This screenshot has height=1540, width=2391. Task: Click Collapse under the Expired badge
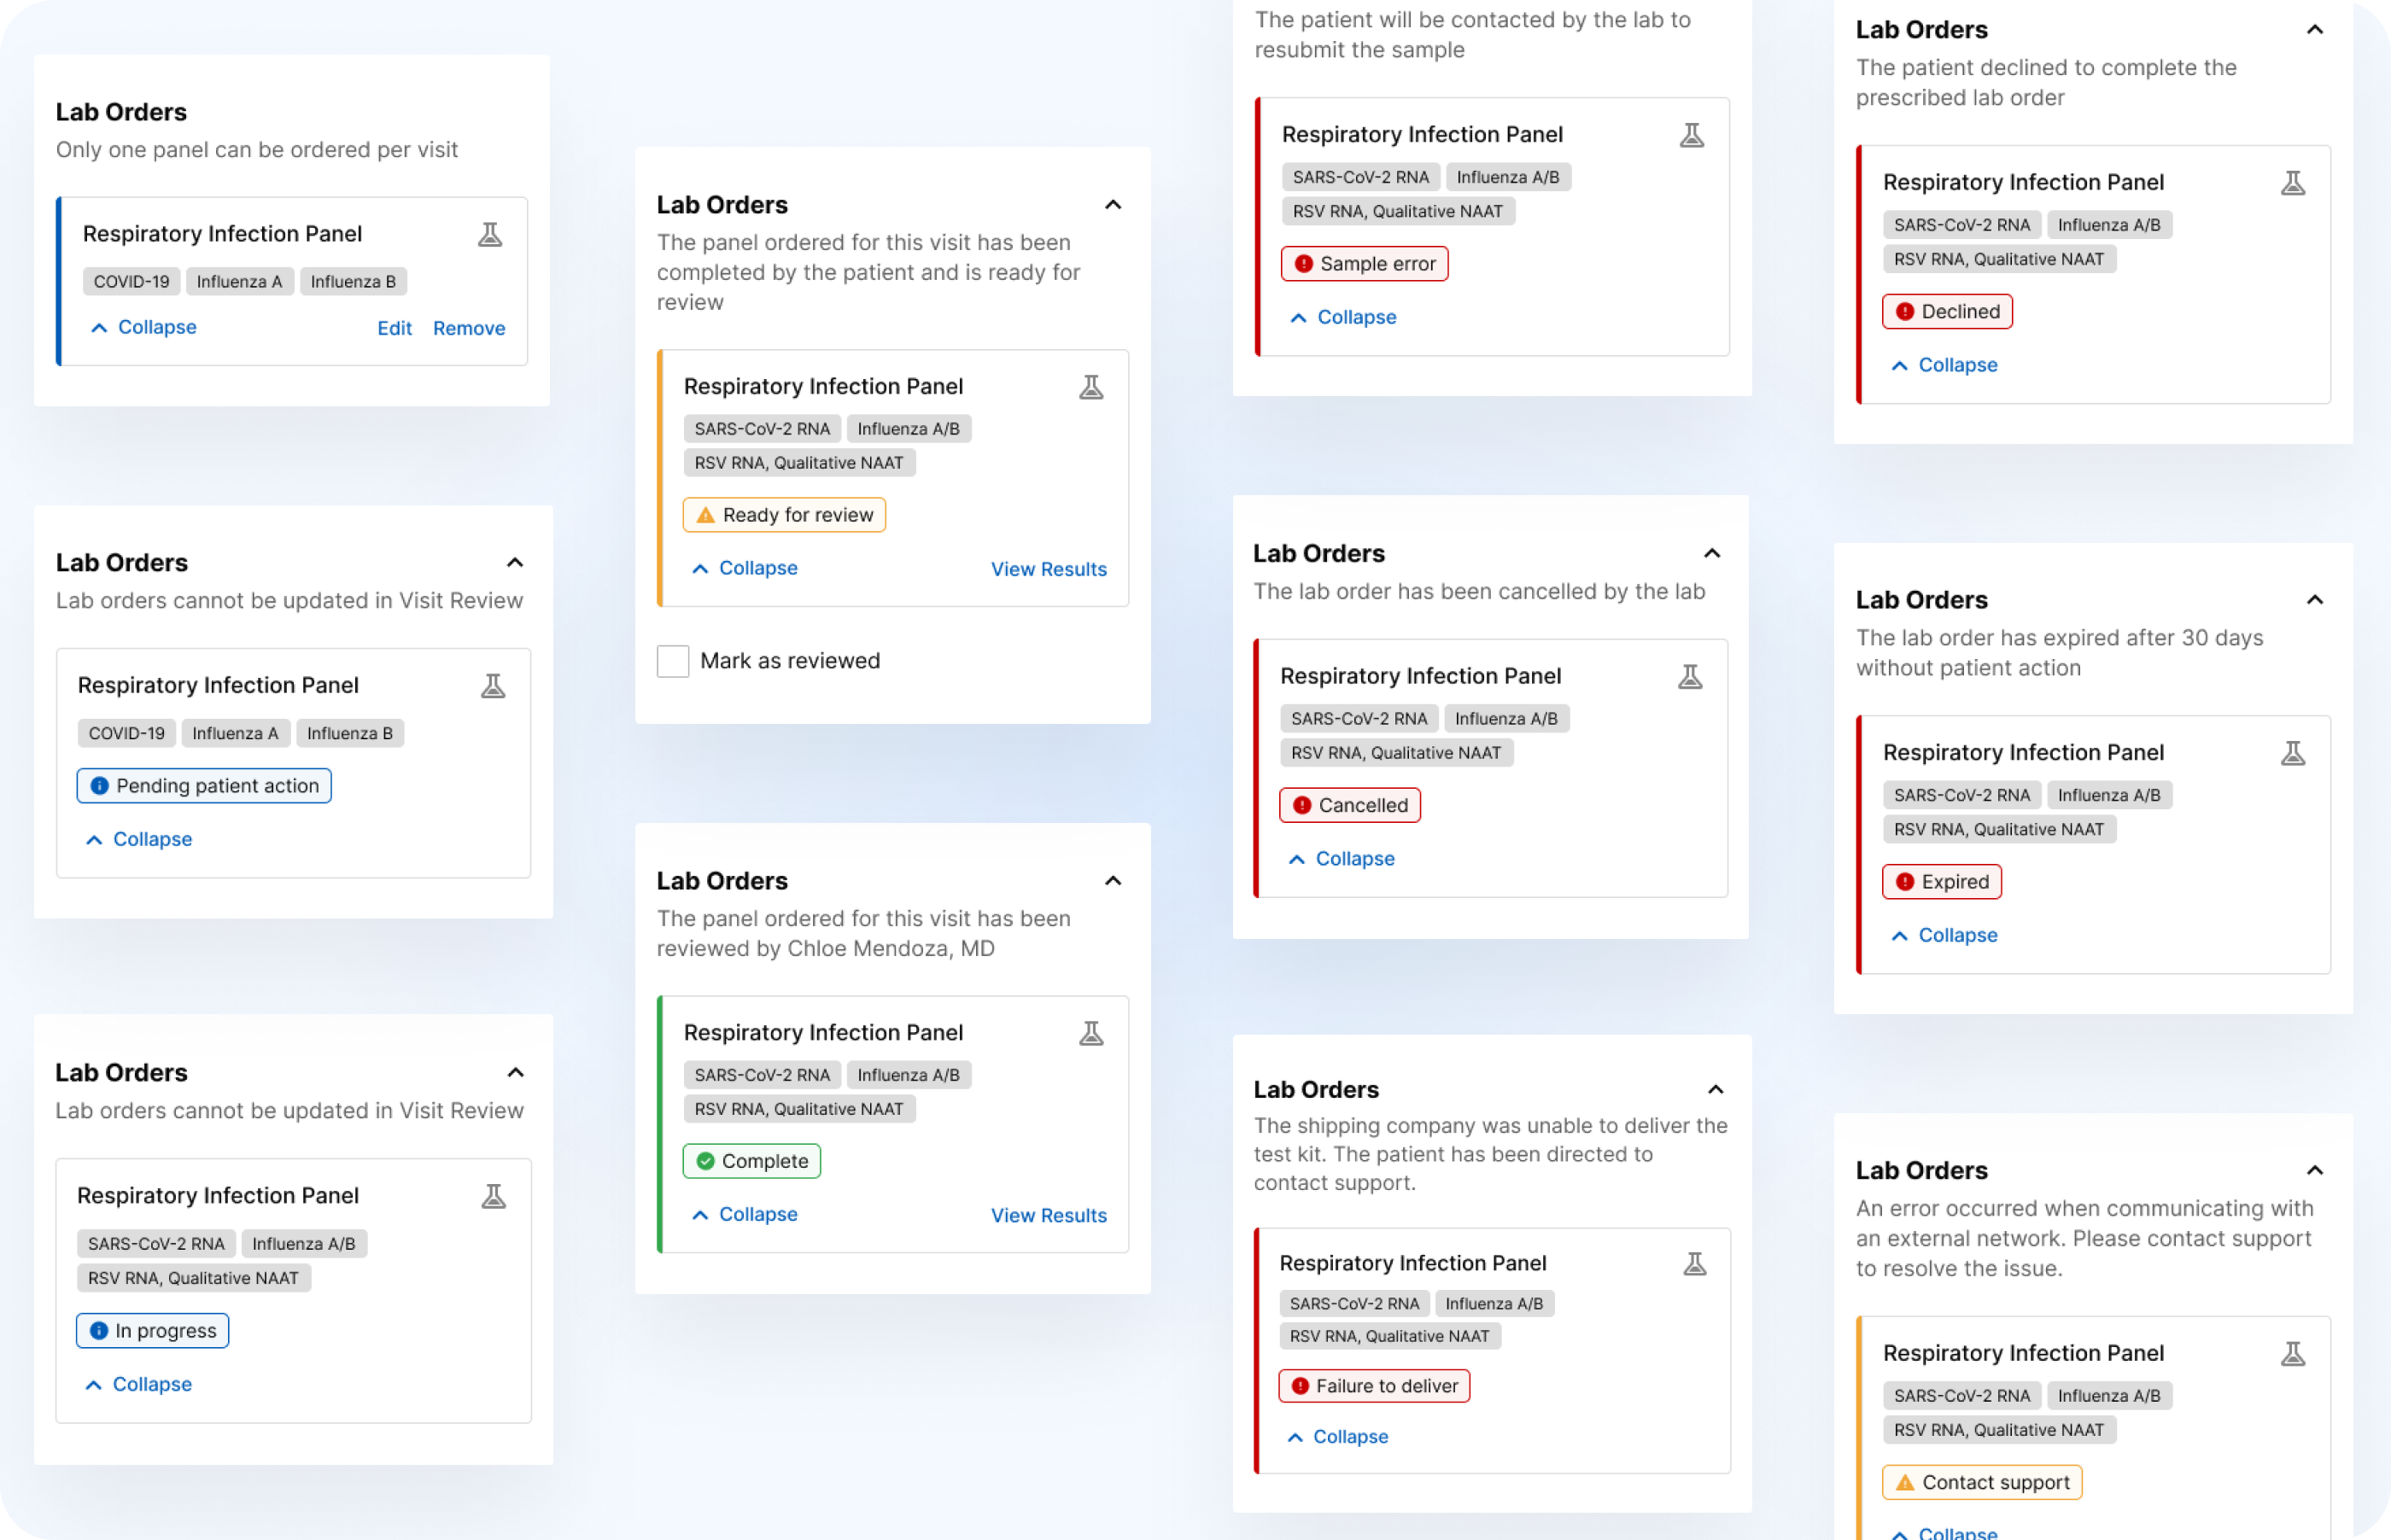[x=1944, y=935]
